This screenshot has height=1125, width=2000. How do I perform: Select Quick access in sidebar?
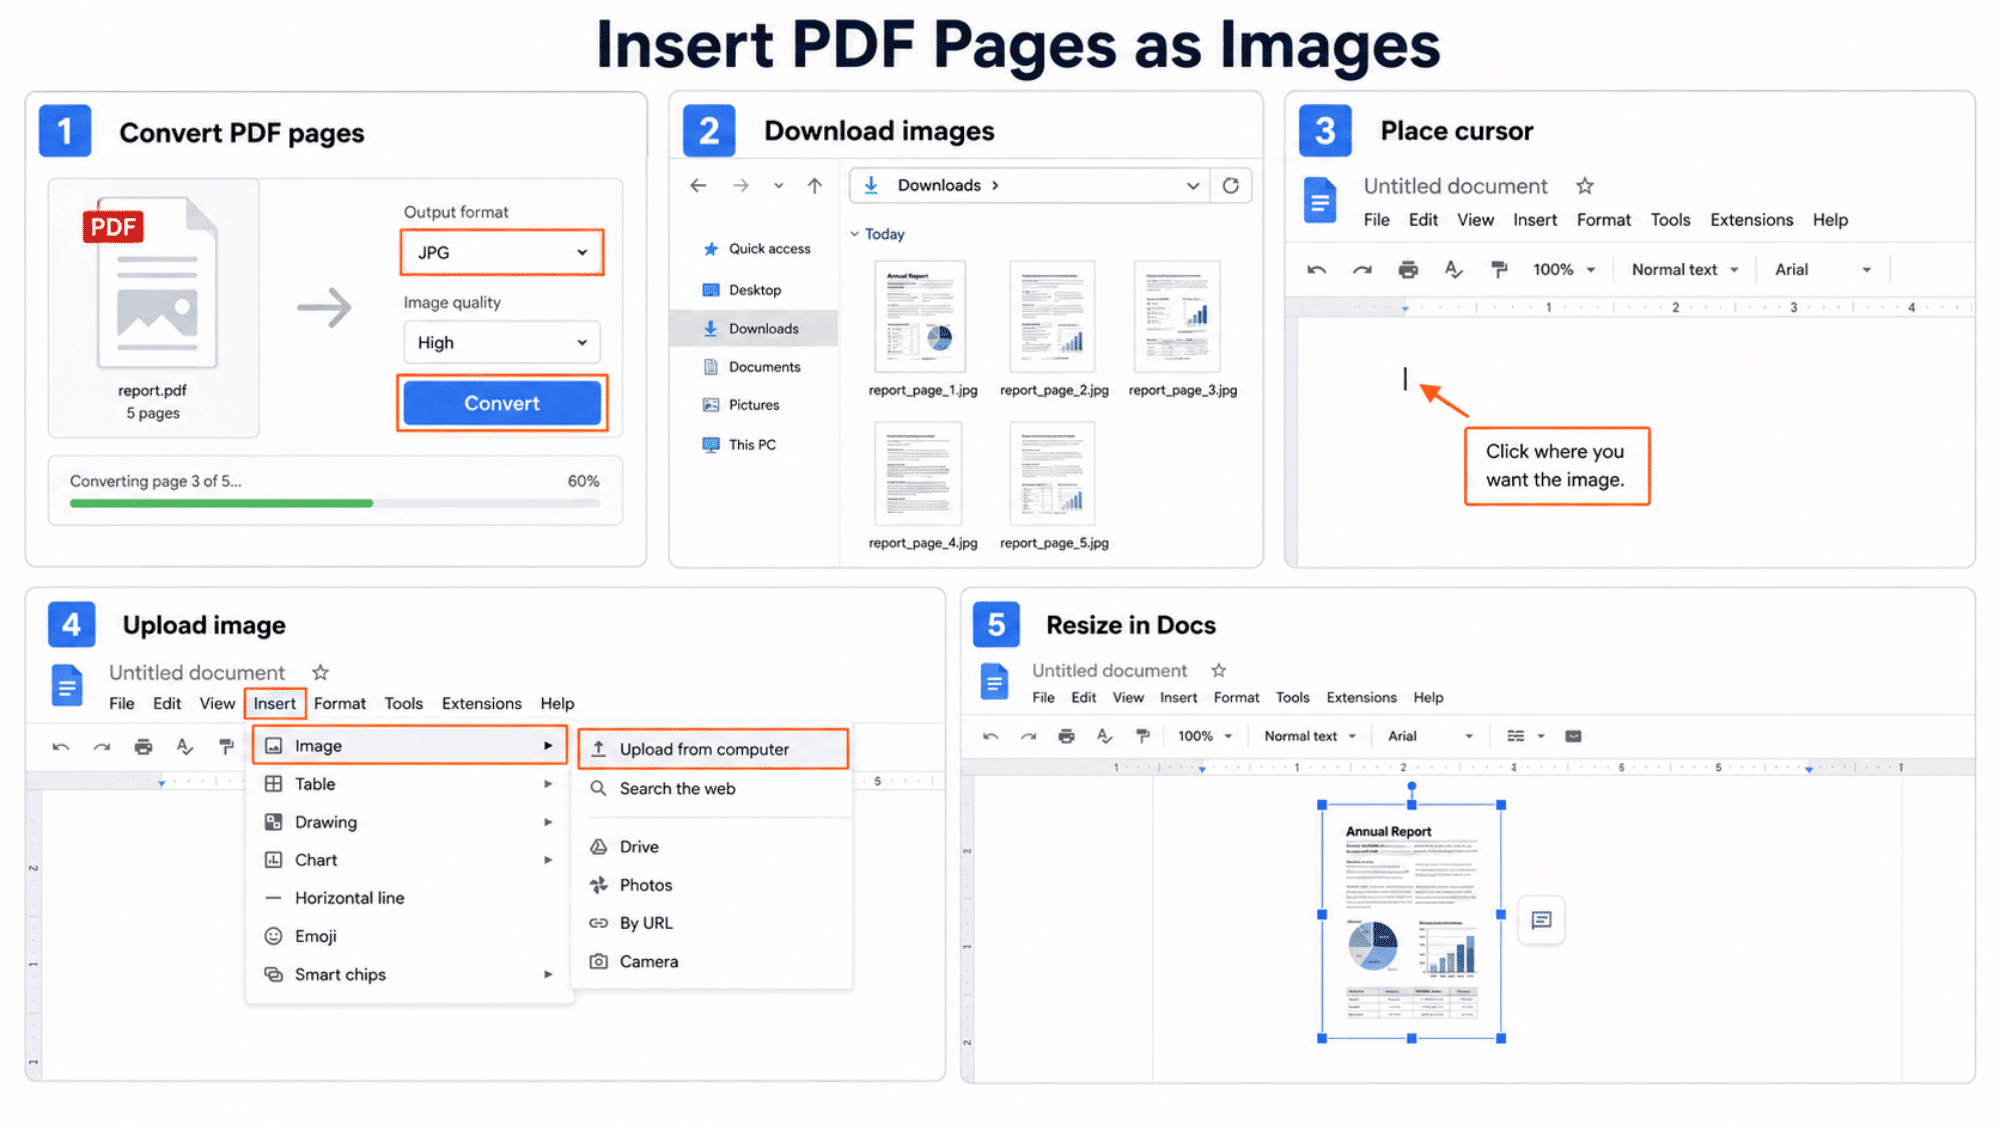click(x=757, y=249)
